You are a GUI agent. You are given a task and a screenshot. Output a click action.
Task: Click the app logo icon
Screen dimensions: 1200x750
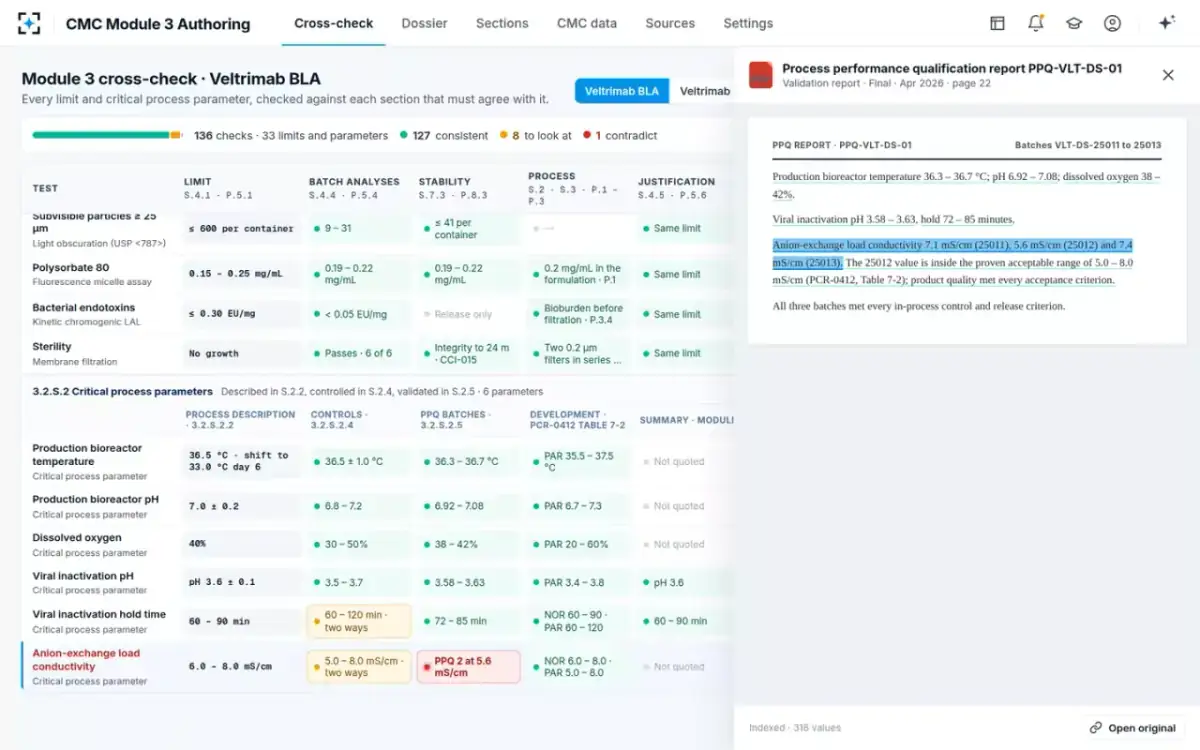29,23
